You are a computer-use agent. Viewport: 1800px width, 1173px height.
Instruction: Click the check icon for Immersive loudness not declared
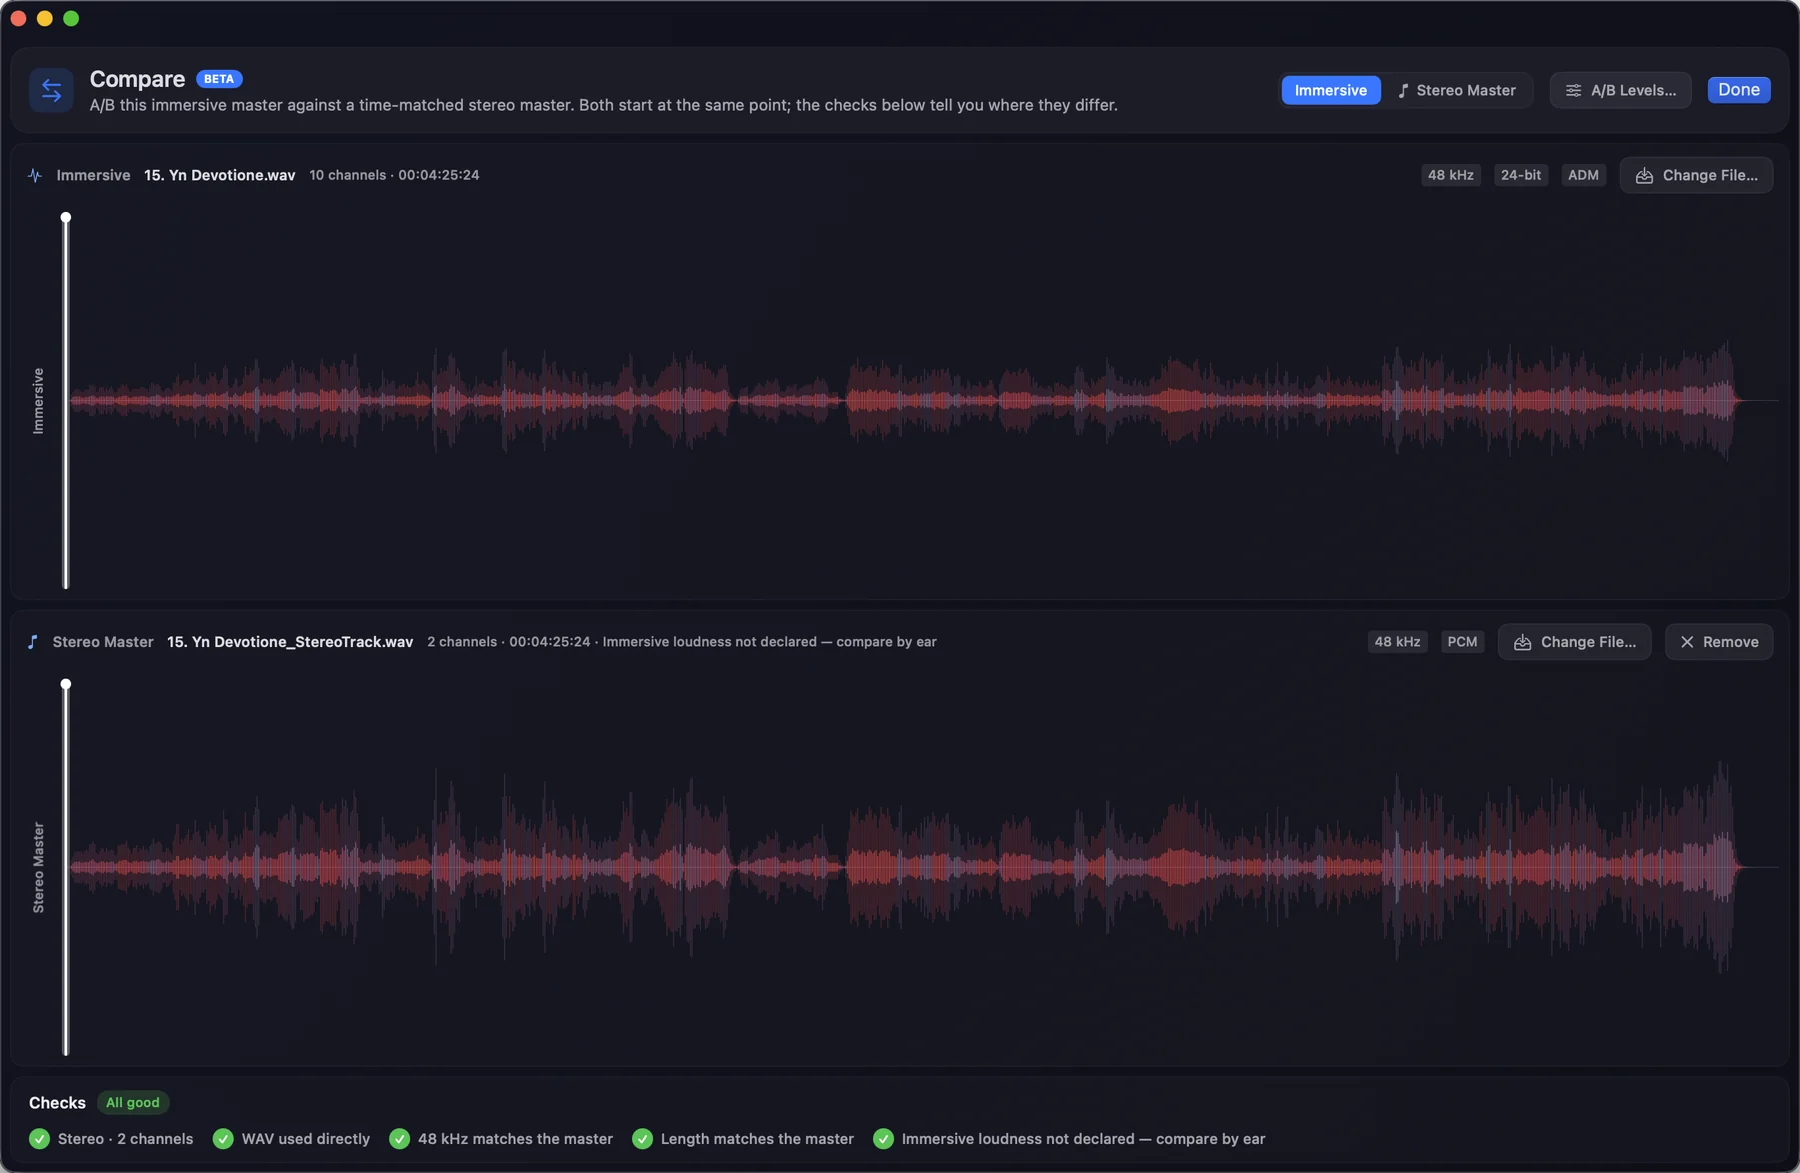tap(883, 1139)
